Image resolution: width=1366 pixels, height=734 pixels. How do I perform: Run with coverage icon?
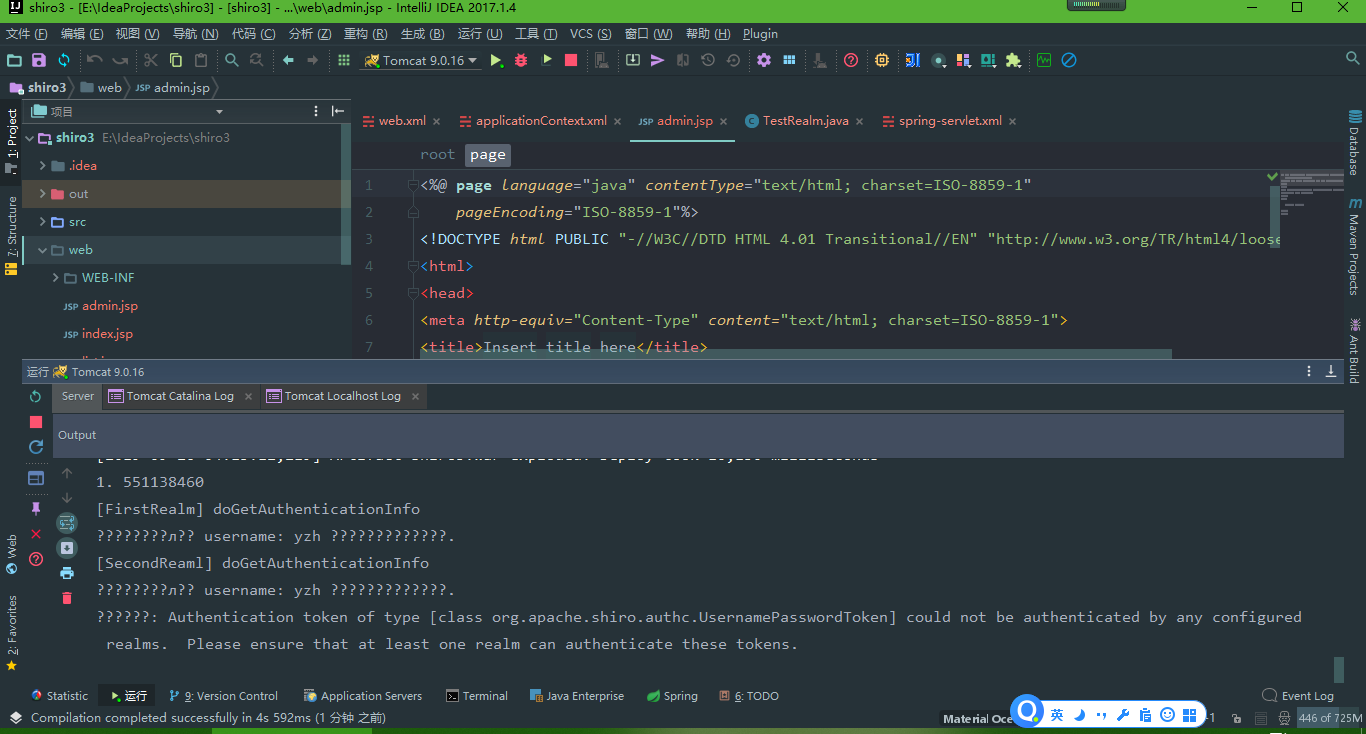[x=546, y=60]
